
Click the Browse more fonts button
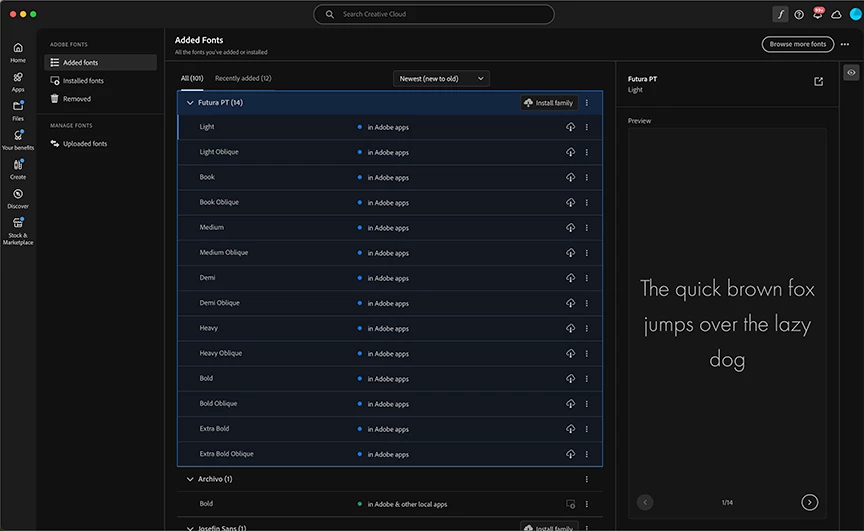tap(797, 44)
